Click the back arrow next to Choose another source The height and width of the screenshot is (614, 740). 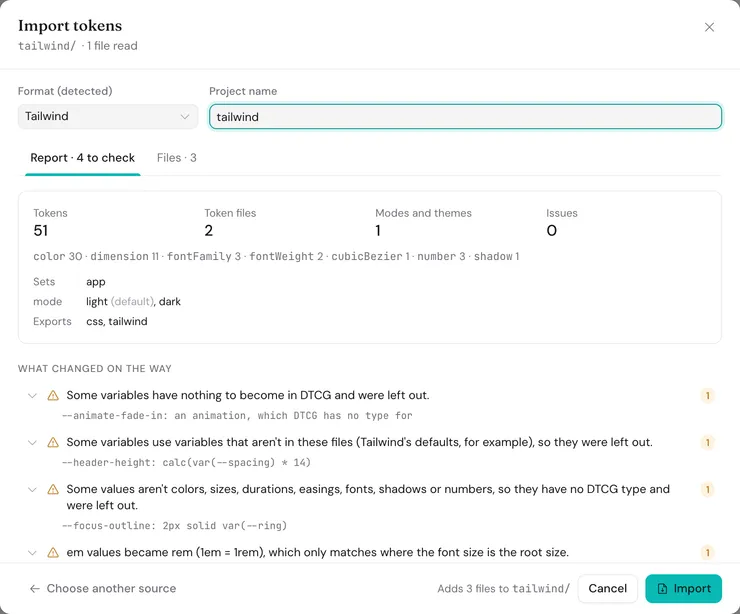point(34,589)
